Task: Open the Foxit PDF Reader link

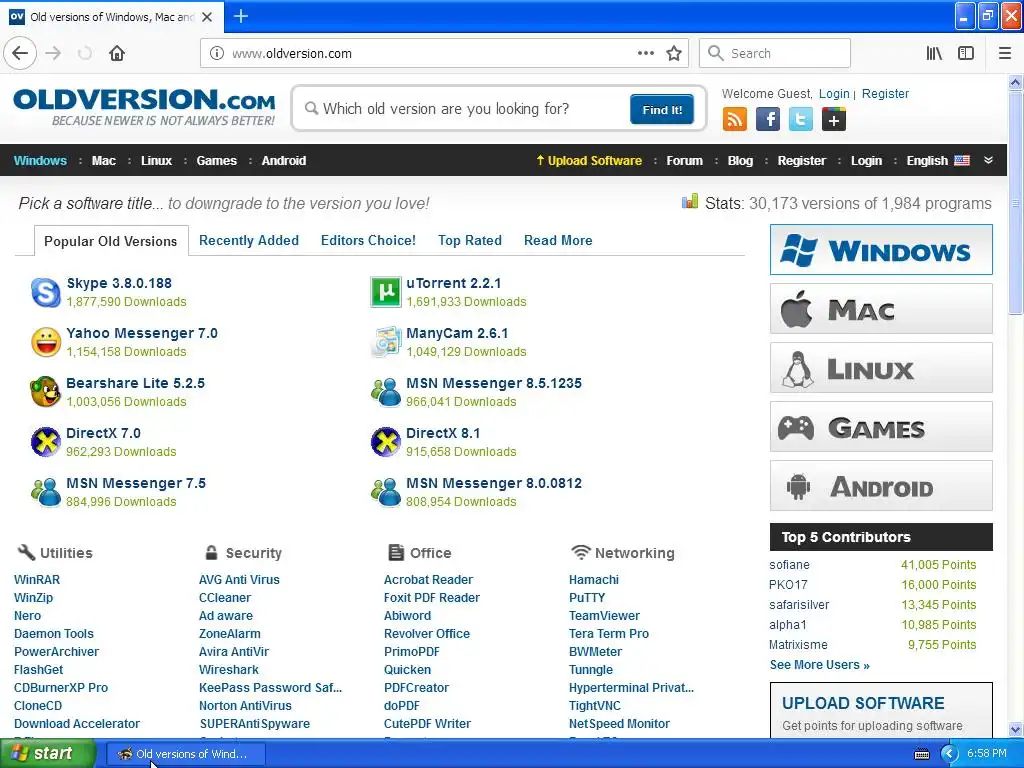Action: pos(432,598)
